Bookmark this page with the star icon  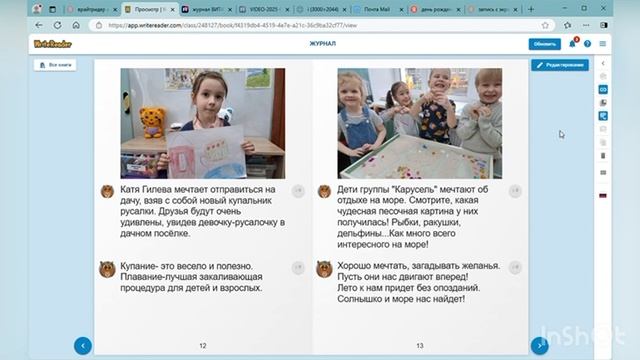coord(545,25)
